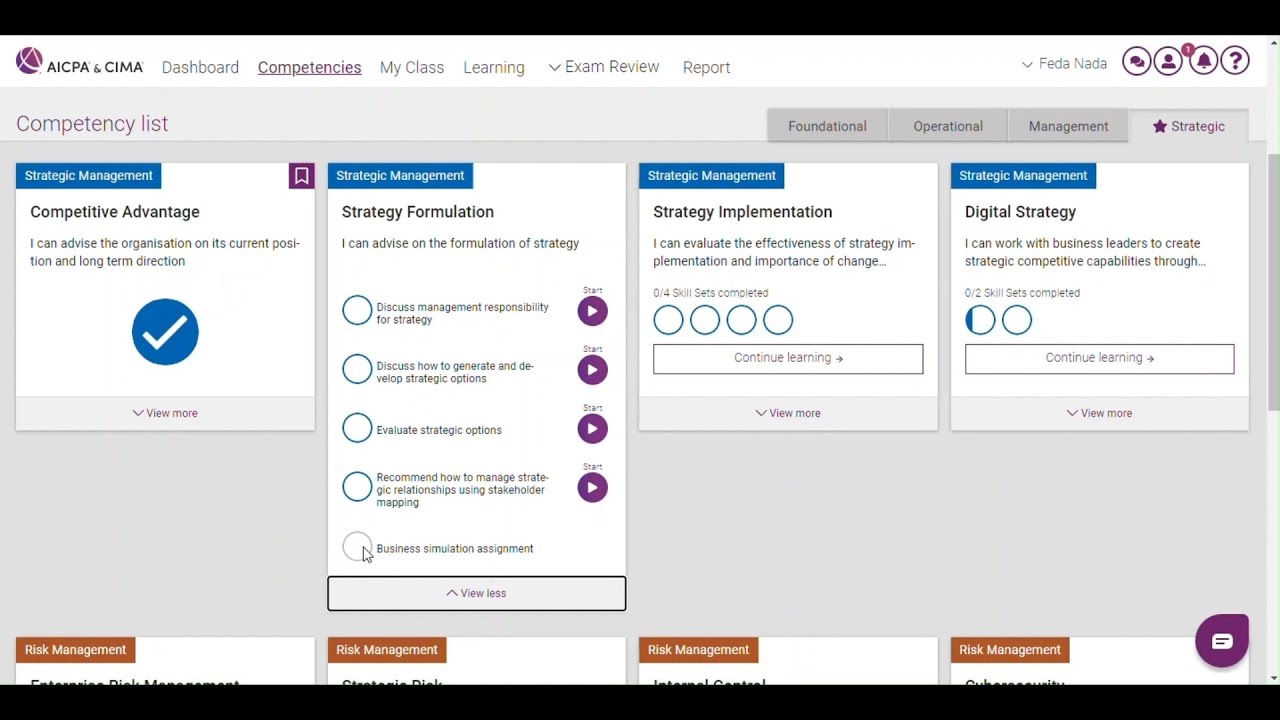Click the AICPA & CIMA logo

[x=80, y=63]
